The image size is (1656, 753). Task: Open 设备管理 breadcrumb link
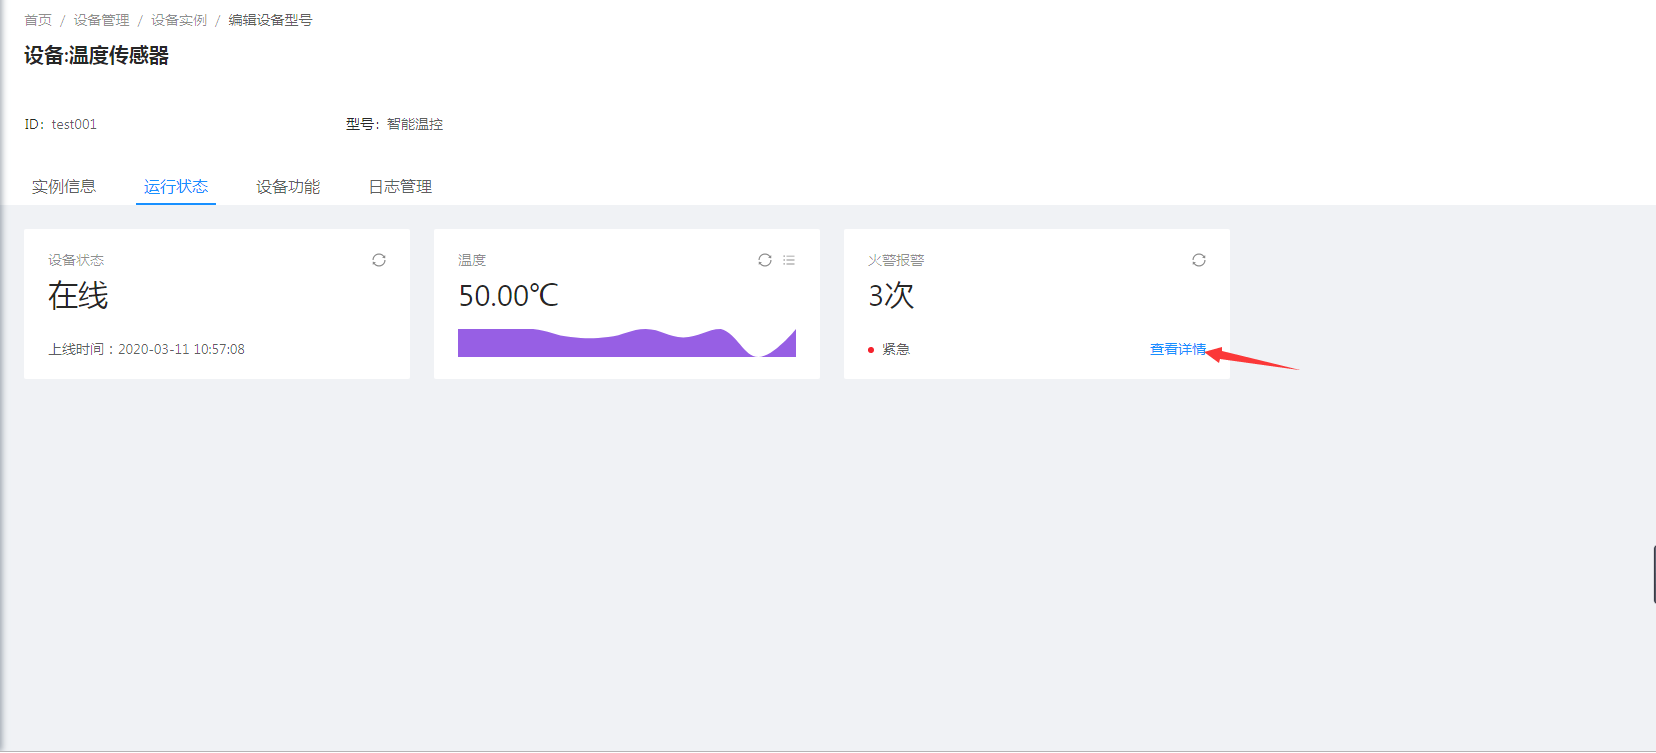101,20
